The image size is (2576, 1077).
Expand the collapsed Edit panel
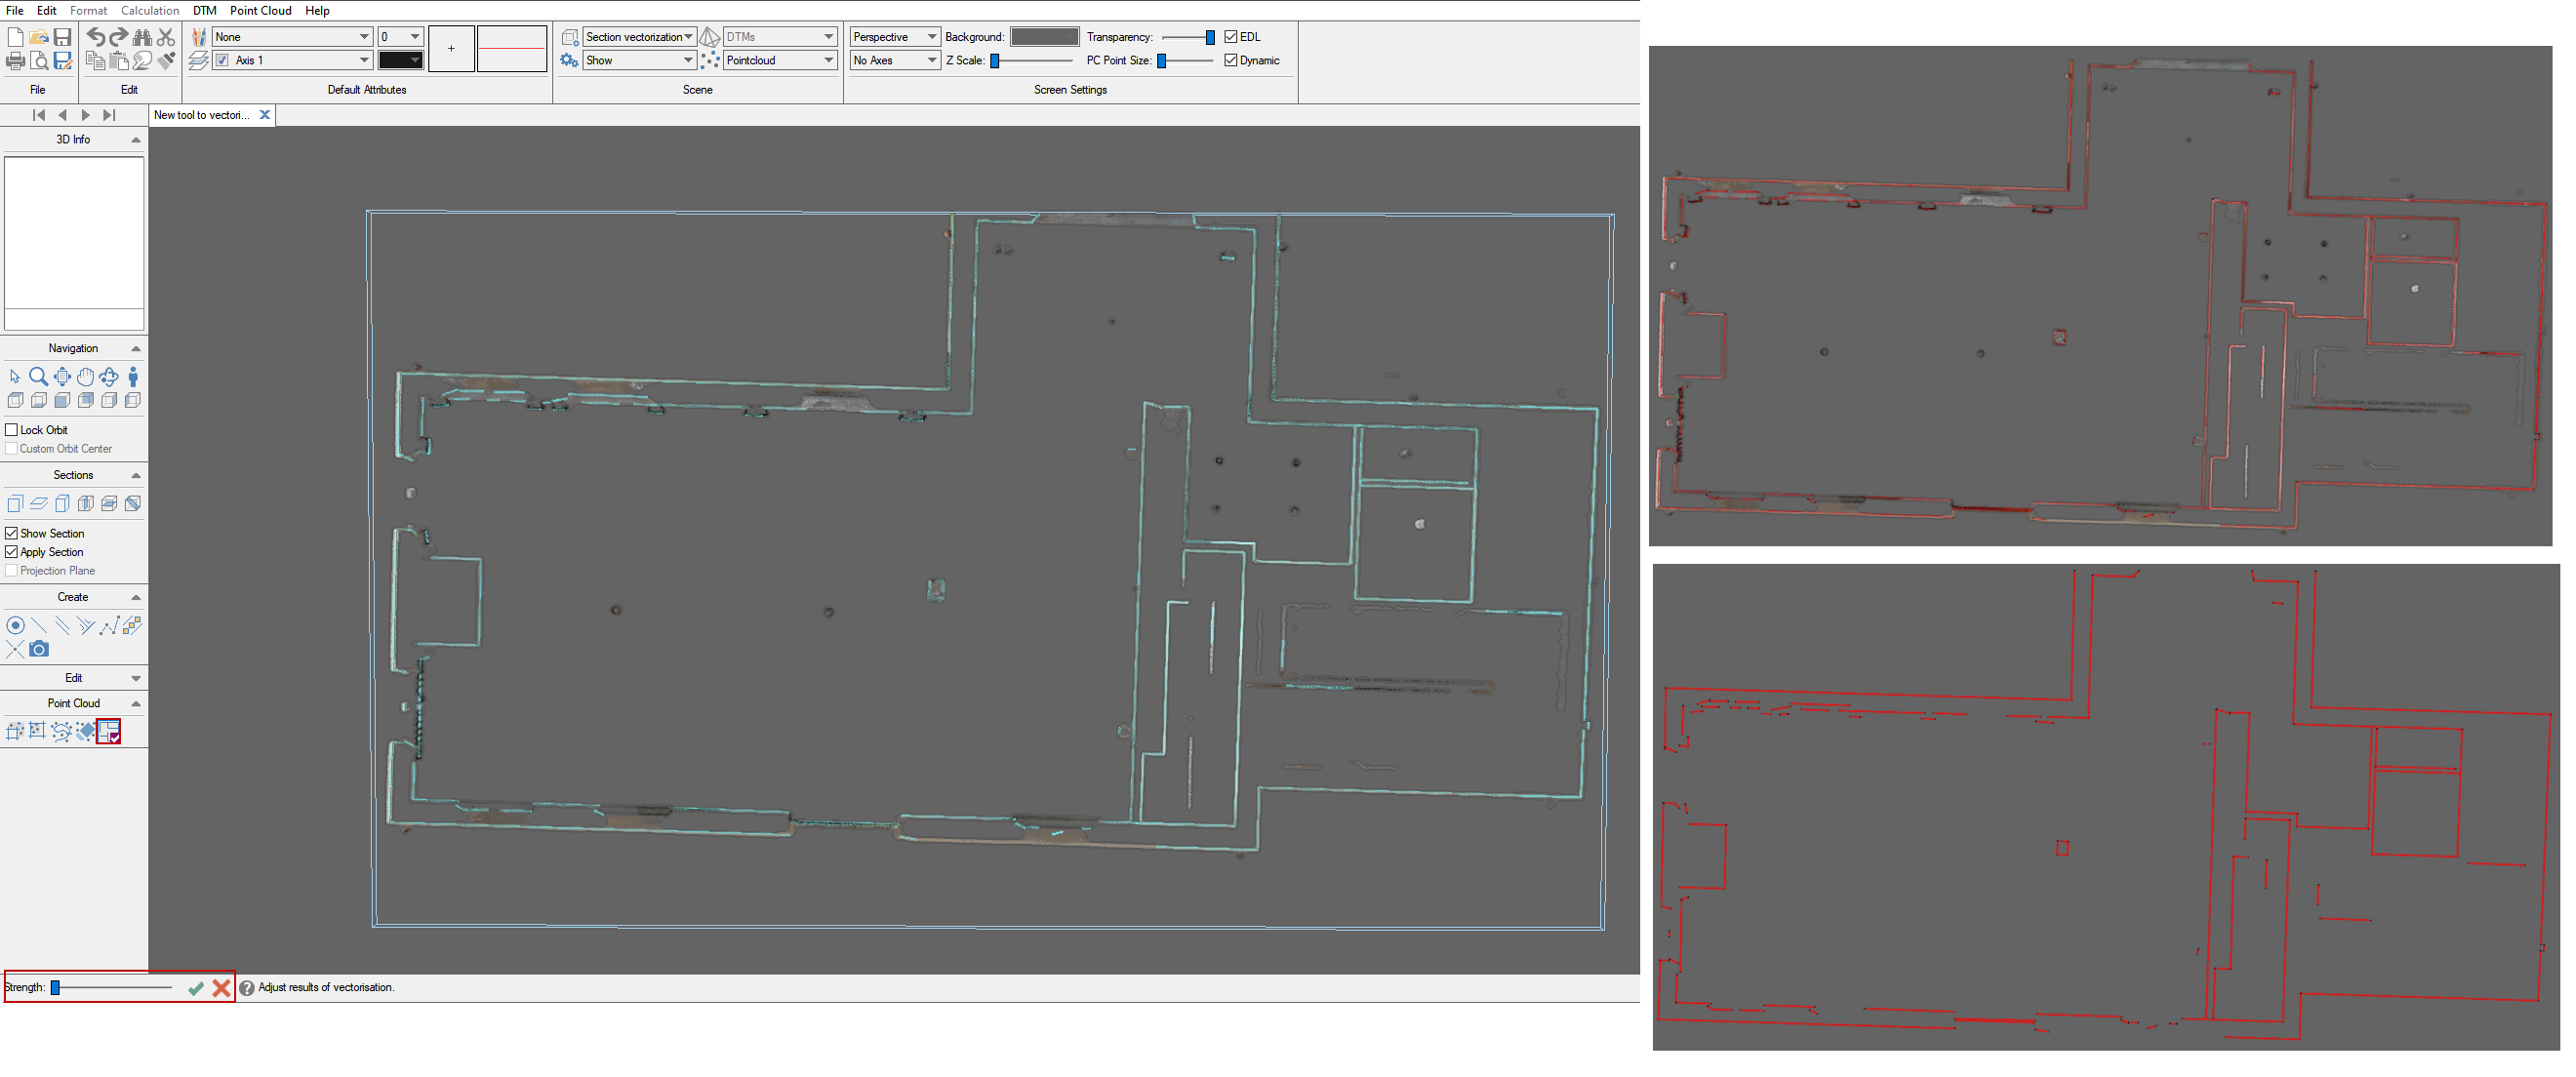pos(136,679)
